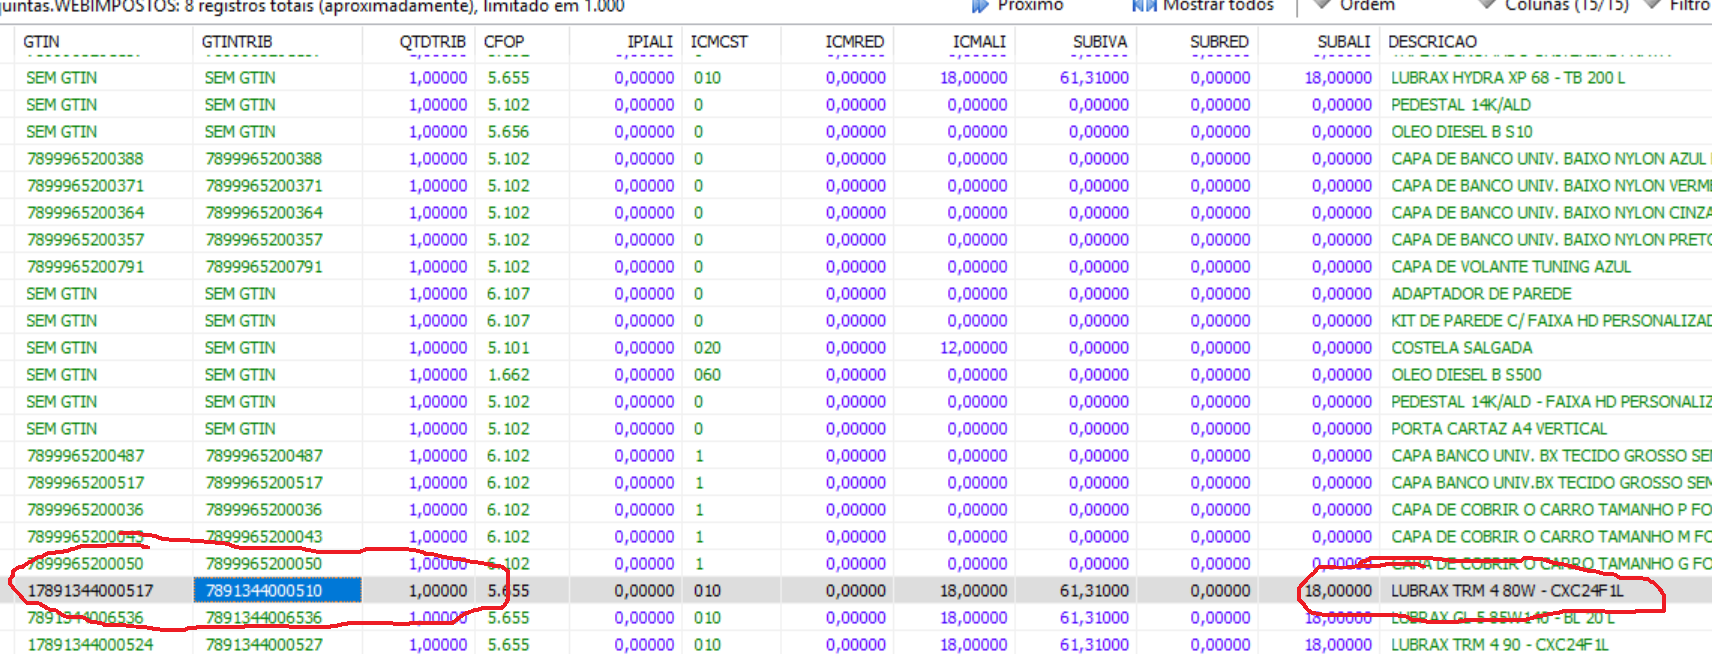Viewport: 1712px width, 654px height.
Task: Click the SUBALI column header
Action: pos(1343,42)
